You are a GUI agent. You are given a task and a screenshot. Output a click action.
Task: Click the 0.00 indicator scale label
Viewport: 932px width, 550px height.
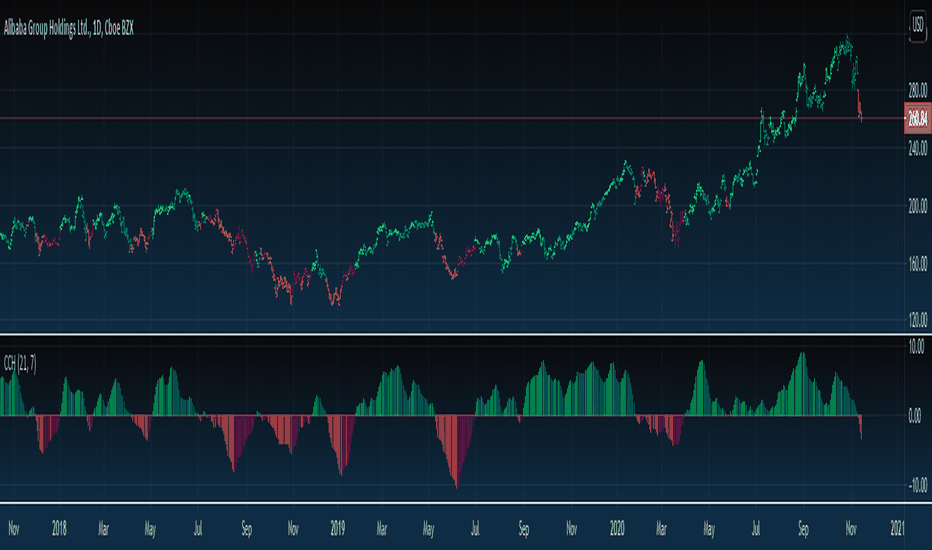(916, 416)
